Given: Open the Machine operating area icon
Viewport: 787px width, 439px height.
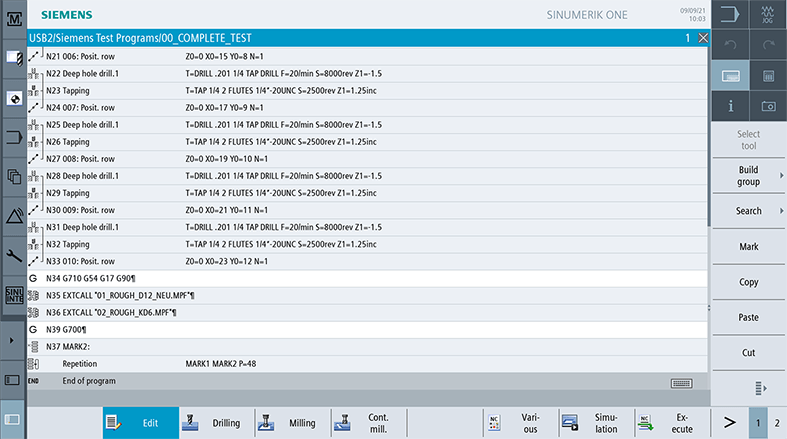Looking at the screenshot, I should coord(14,20).
